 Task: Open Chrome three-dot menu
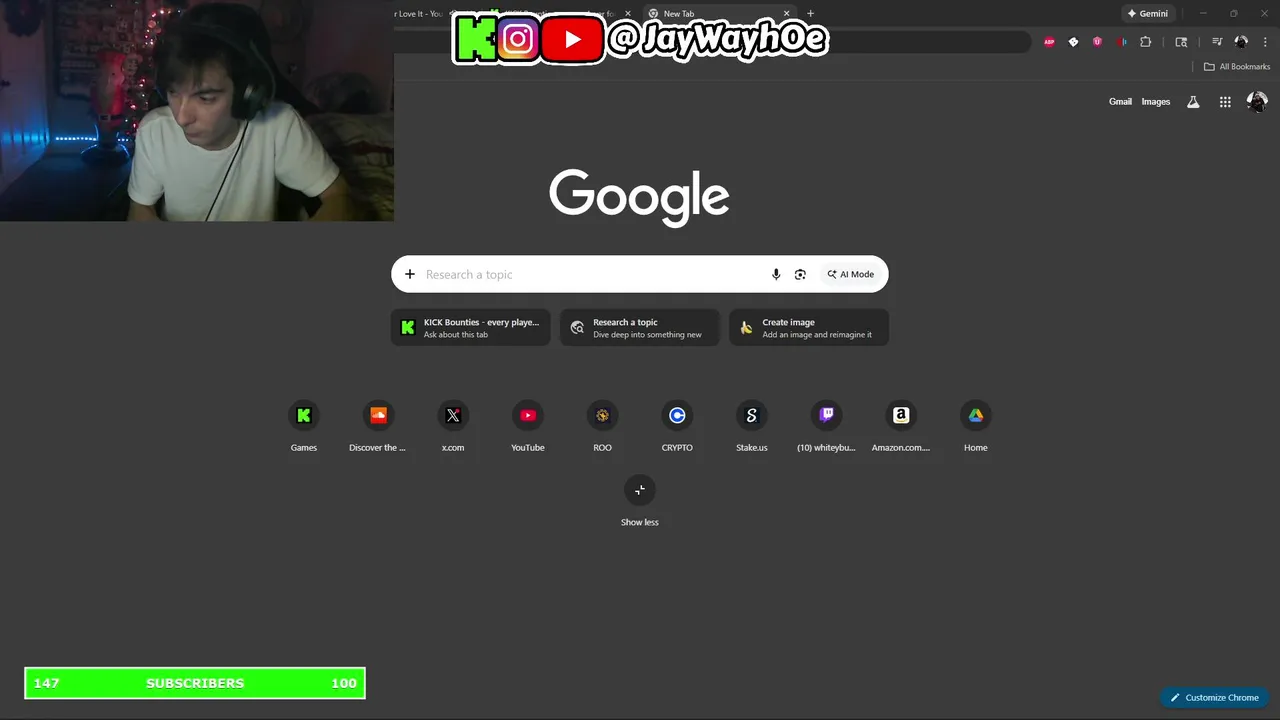[1263, 42]
